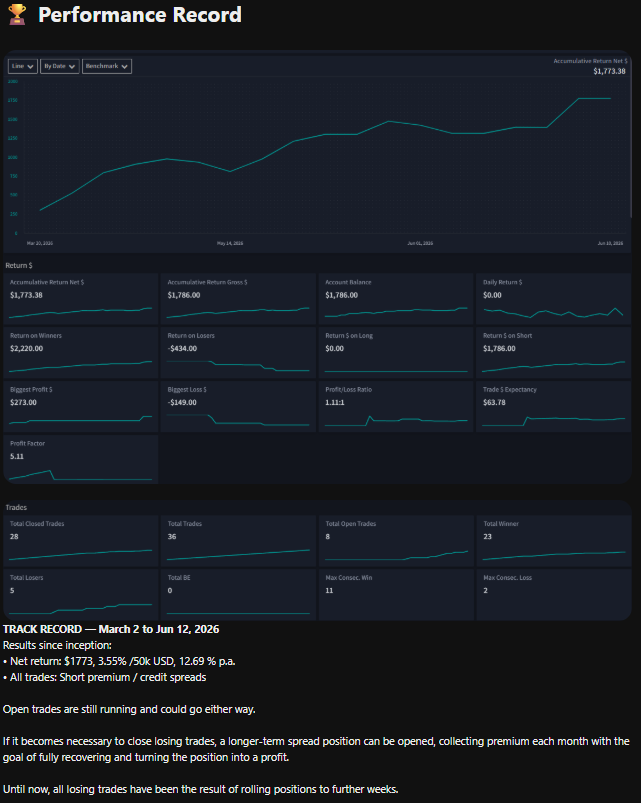Select the Max Consec. Loss card
Screen dimensions: 641x803
tap(553, 594)
